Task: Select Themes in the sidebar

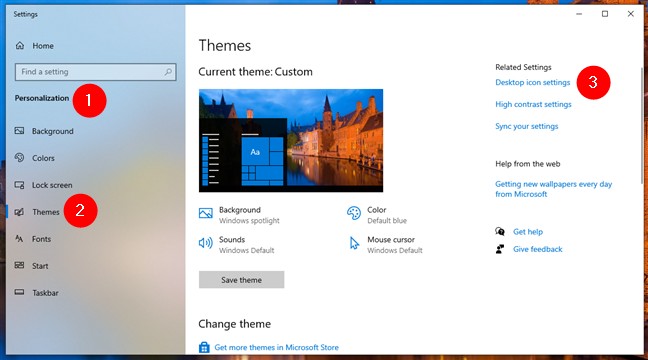Action: click(x=46, y=212)
